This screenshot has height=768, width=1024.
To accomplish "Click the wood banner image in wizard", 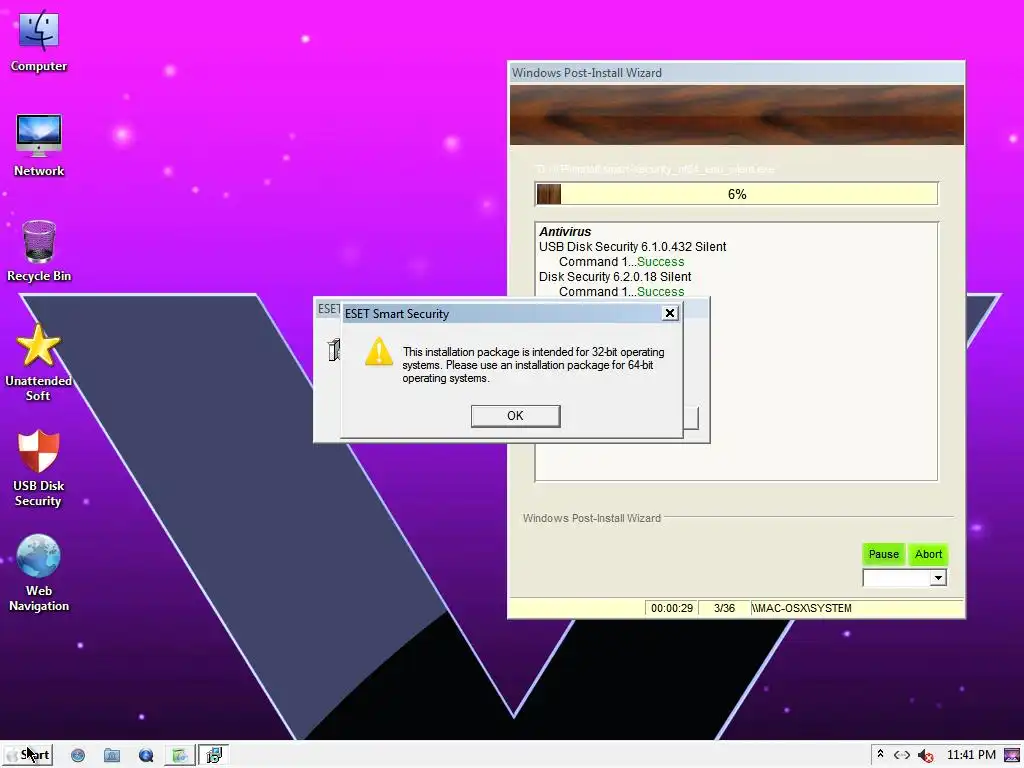I will (x=737, y=115).
